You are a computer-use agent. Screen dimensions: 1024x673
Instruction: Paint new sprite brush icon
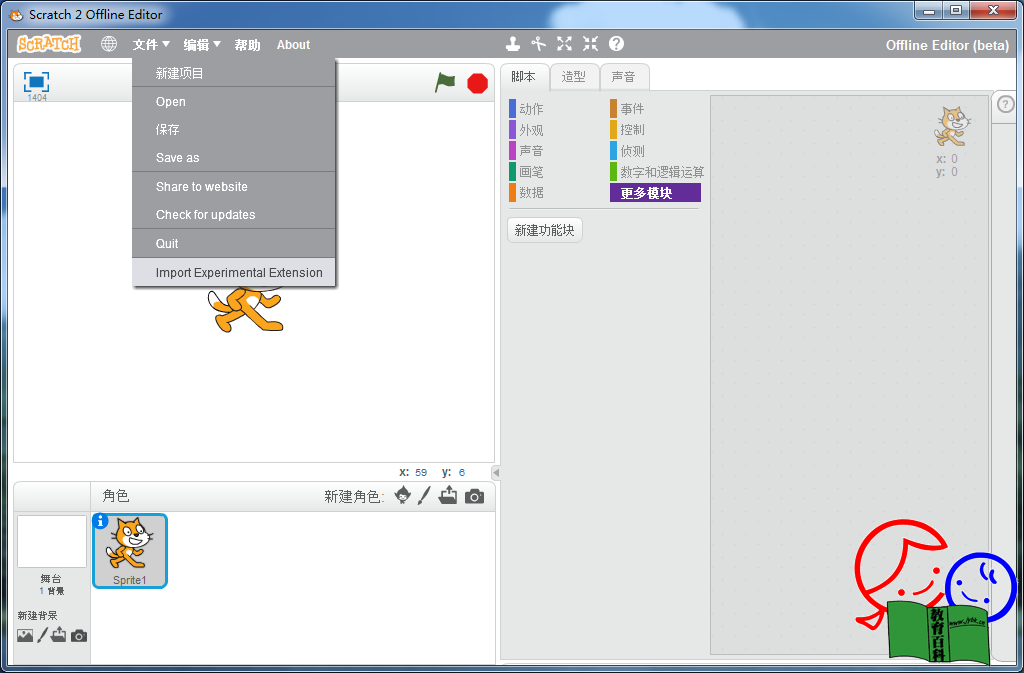424,495
